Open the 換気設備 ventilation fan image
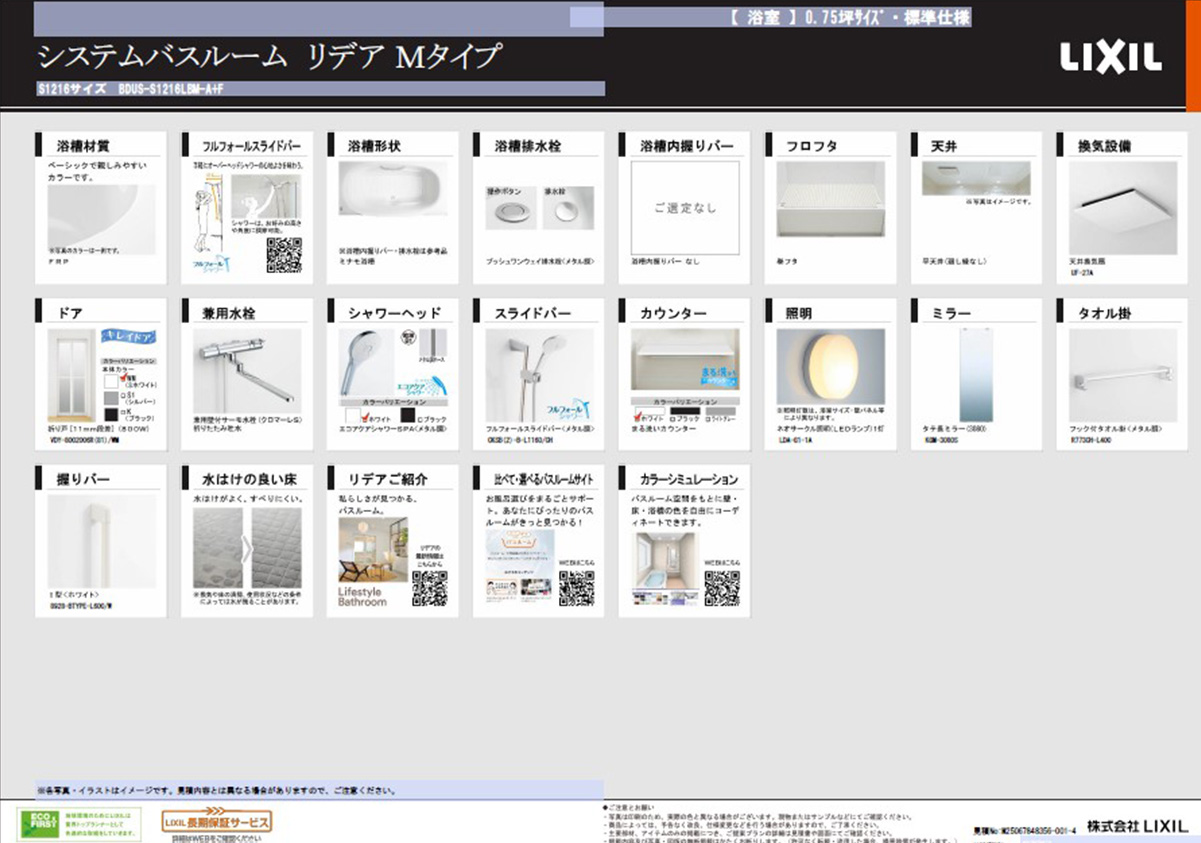Image resolution: width=1201 pixels, height=843 pixels. point(1122,208)
